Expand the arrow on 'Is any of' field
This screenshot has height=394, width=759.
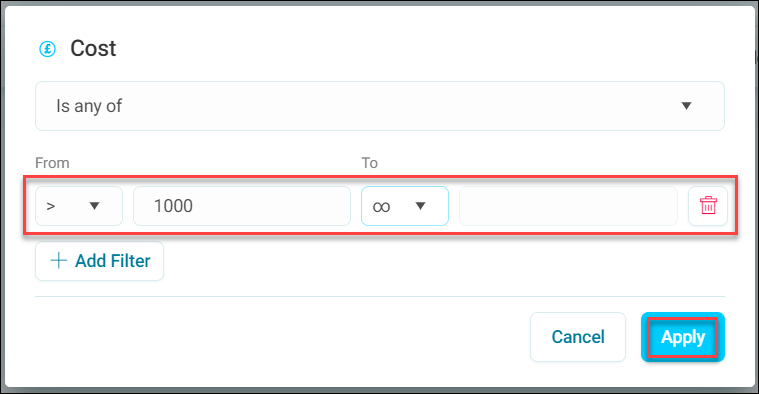686,106
